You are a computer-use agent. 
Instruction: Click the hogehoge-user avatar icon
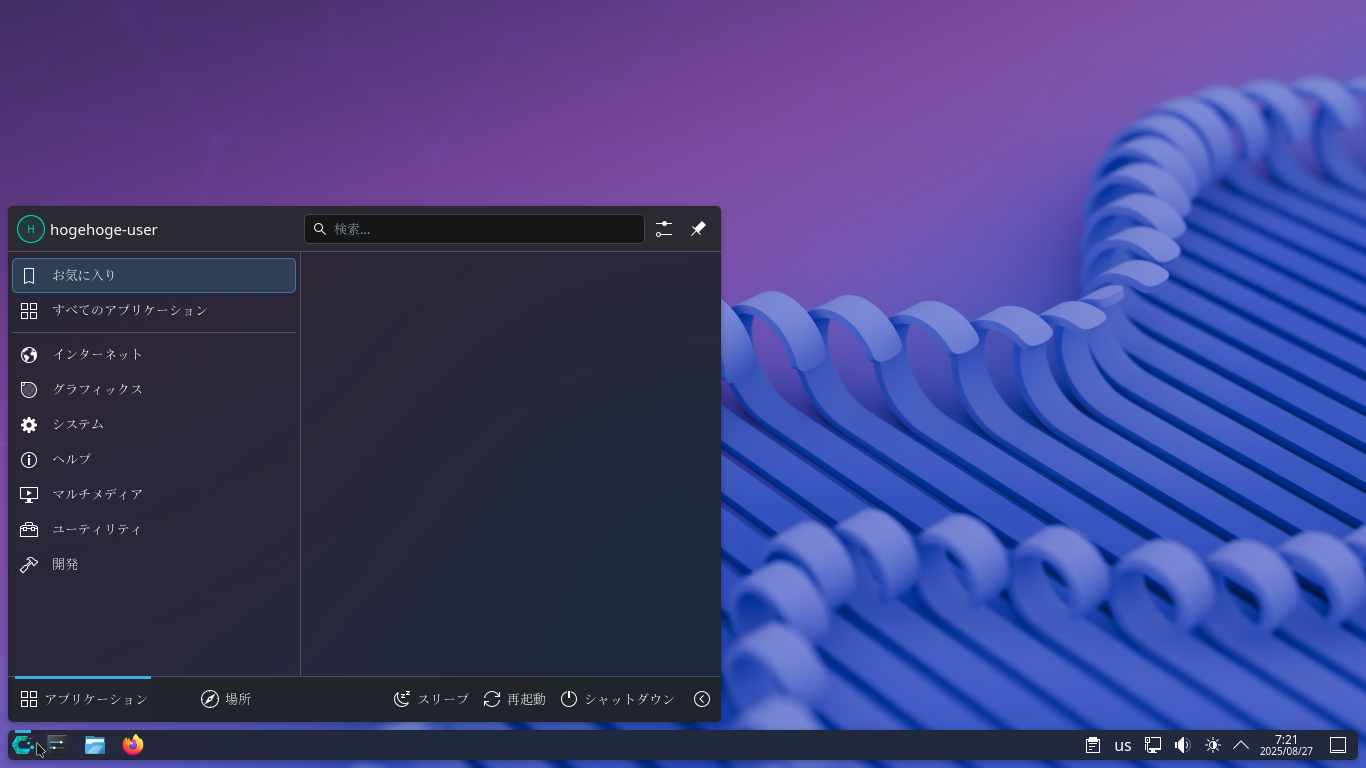point(30,229)
